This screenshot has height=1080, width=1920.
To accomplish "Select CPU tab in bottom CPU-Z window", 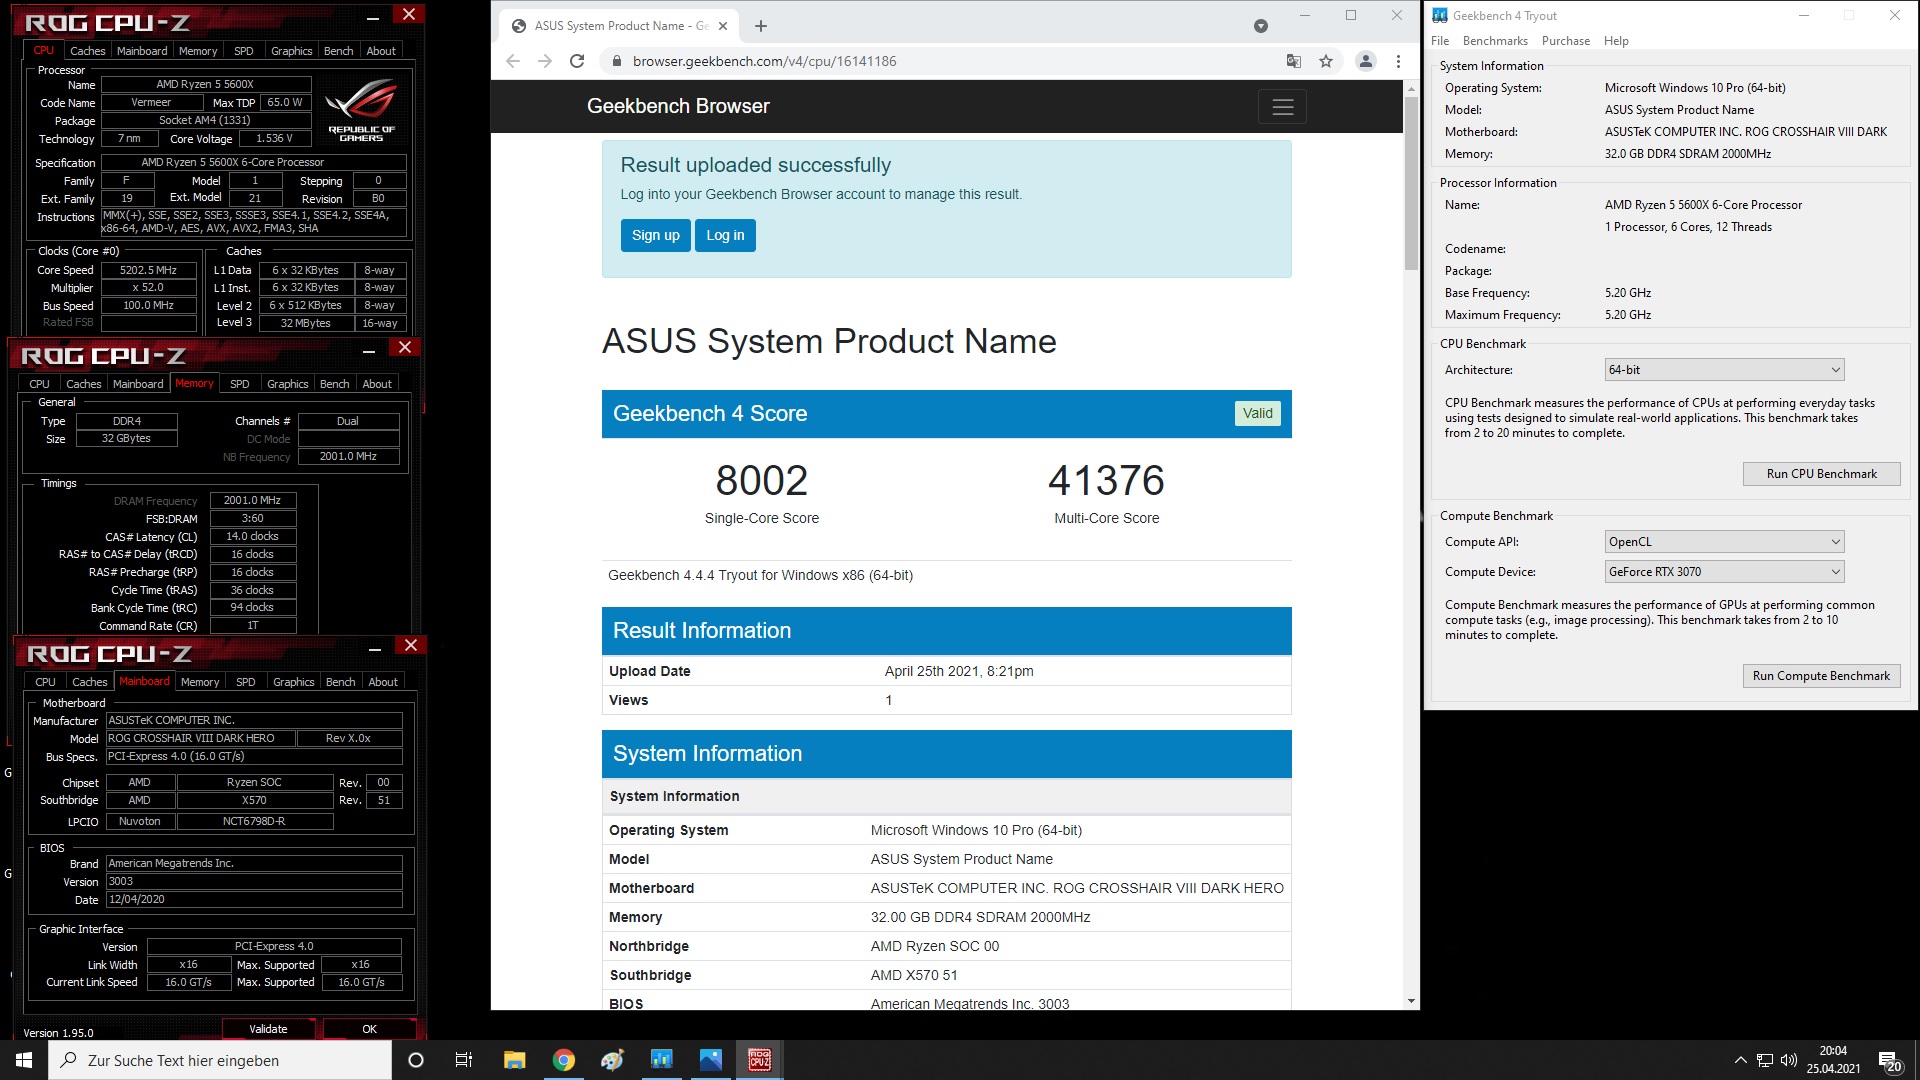I will point(45,682).
